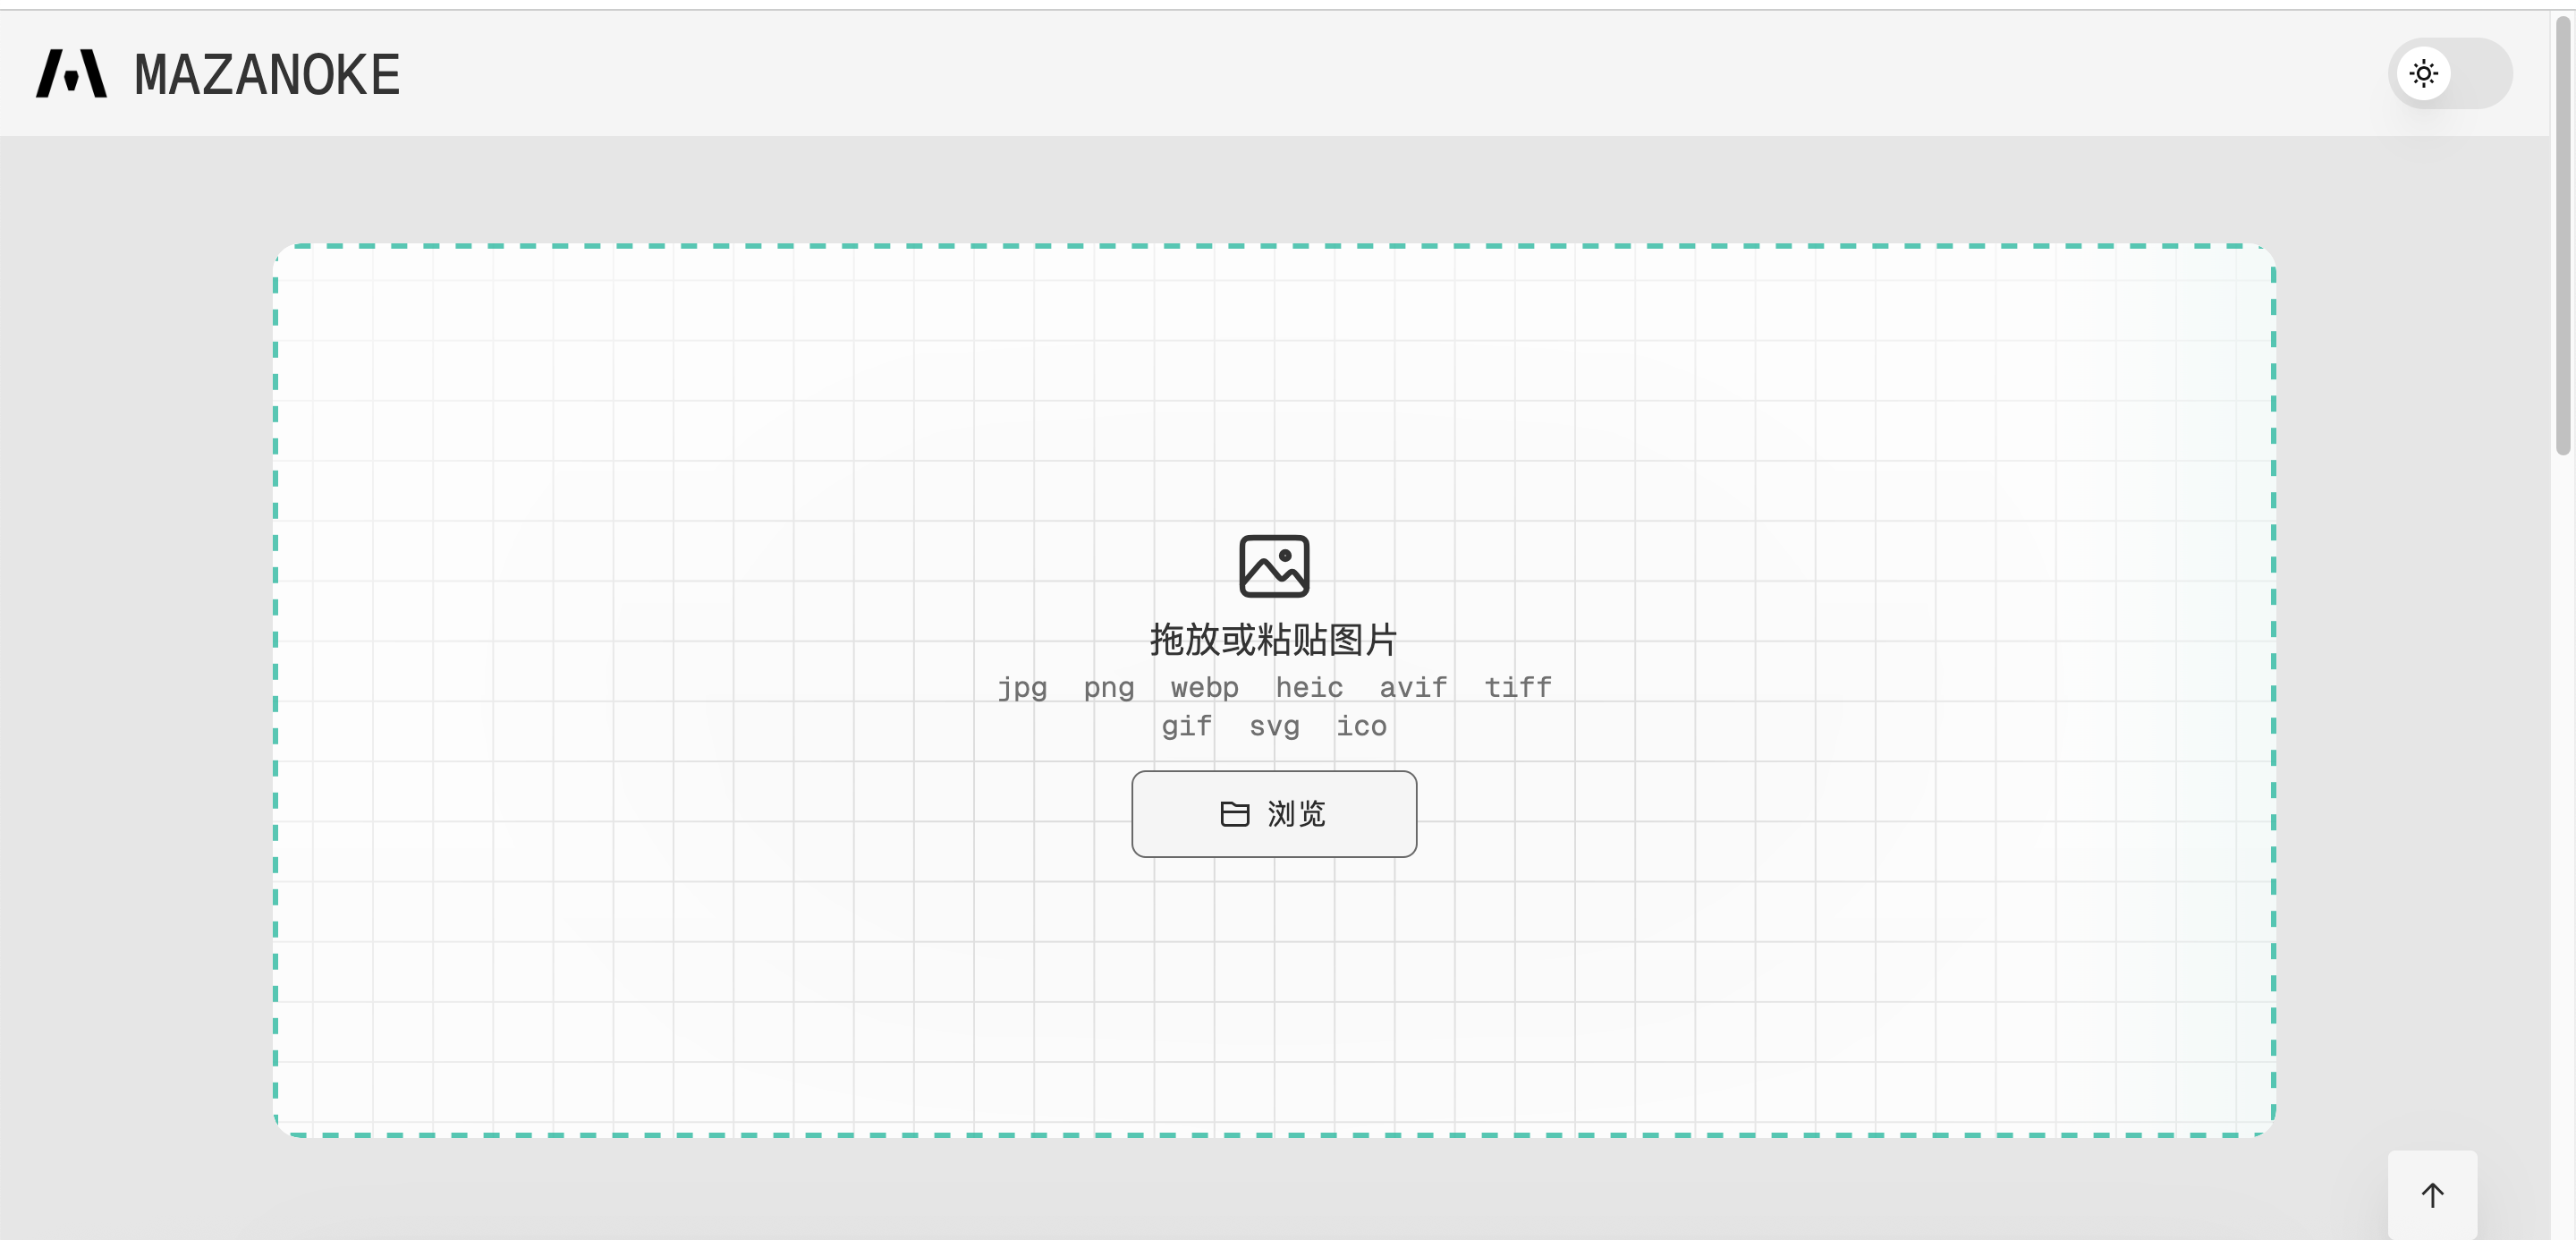Click the jpg format label
The image size is (2576, 1240).
[x=1022, y=688]
